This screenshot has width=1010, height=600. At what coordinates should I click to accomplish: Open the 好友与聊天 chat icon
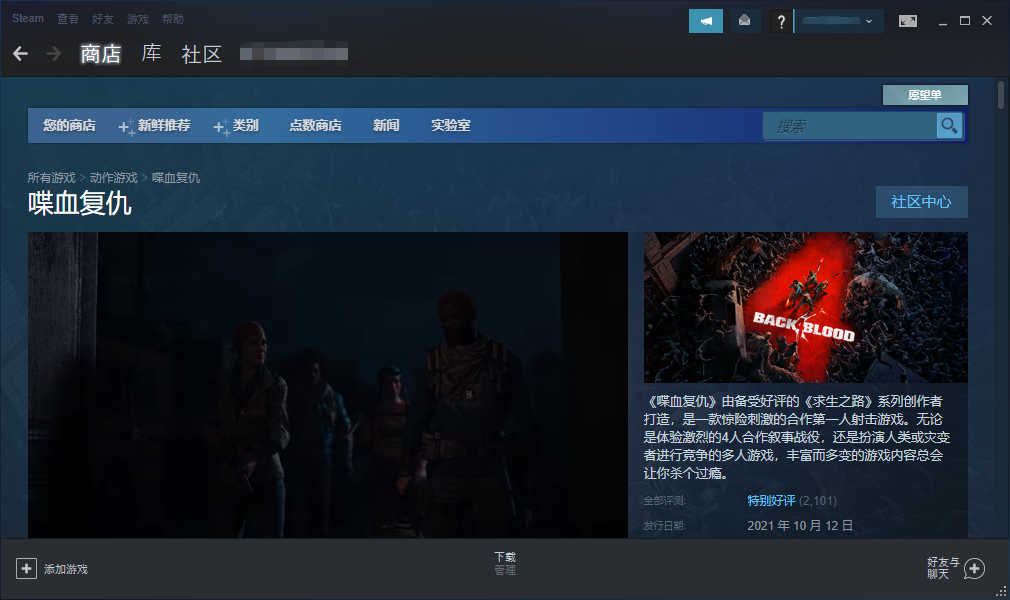coord(974,568)
